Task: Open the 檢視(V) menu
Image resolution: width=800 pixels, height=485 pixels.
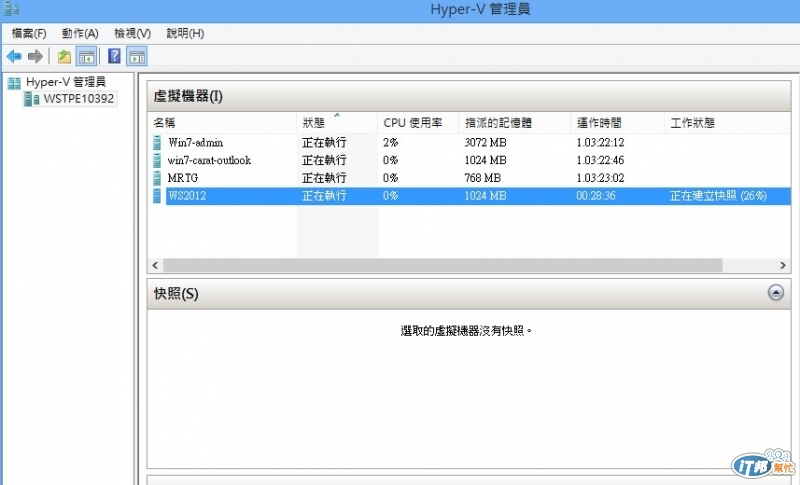Action: point(132,34)
